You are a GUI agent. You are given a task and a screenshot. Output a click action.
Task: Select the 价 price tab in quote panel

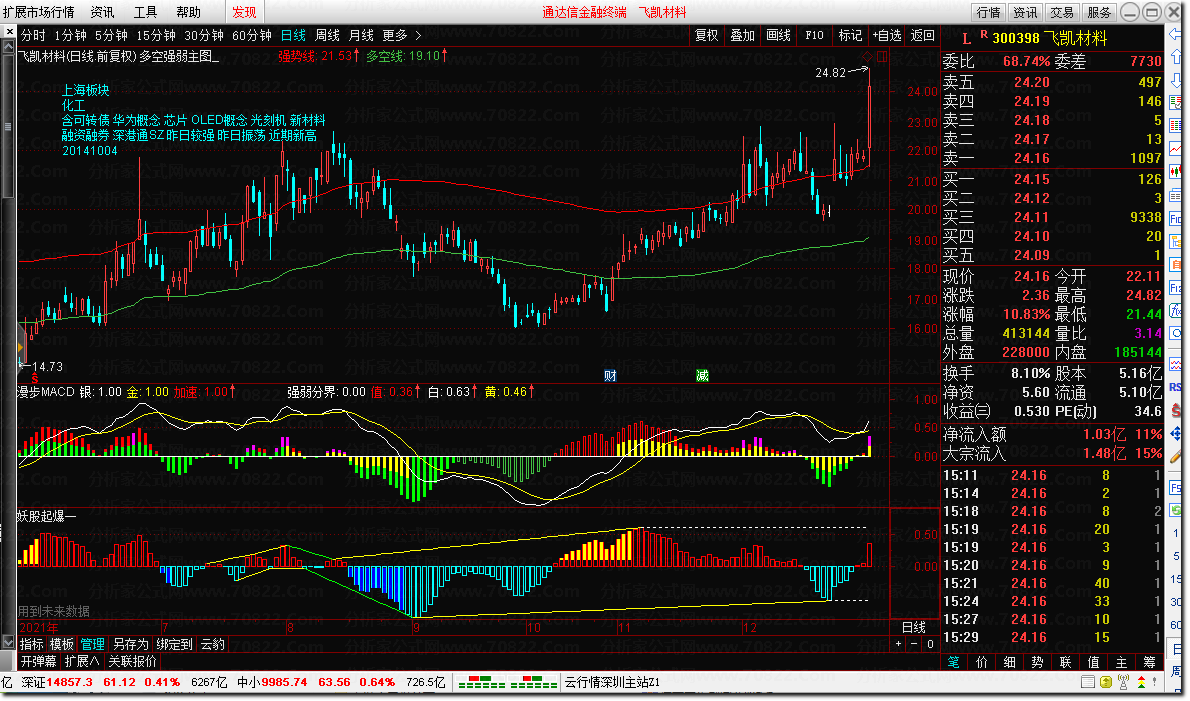click(982, 662)
